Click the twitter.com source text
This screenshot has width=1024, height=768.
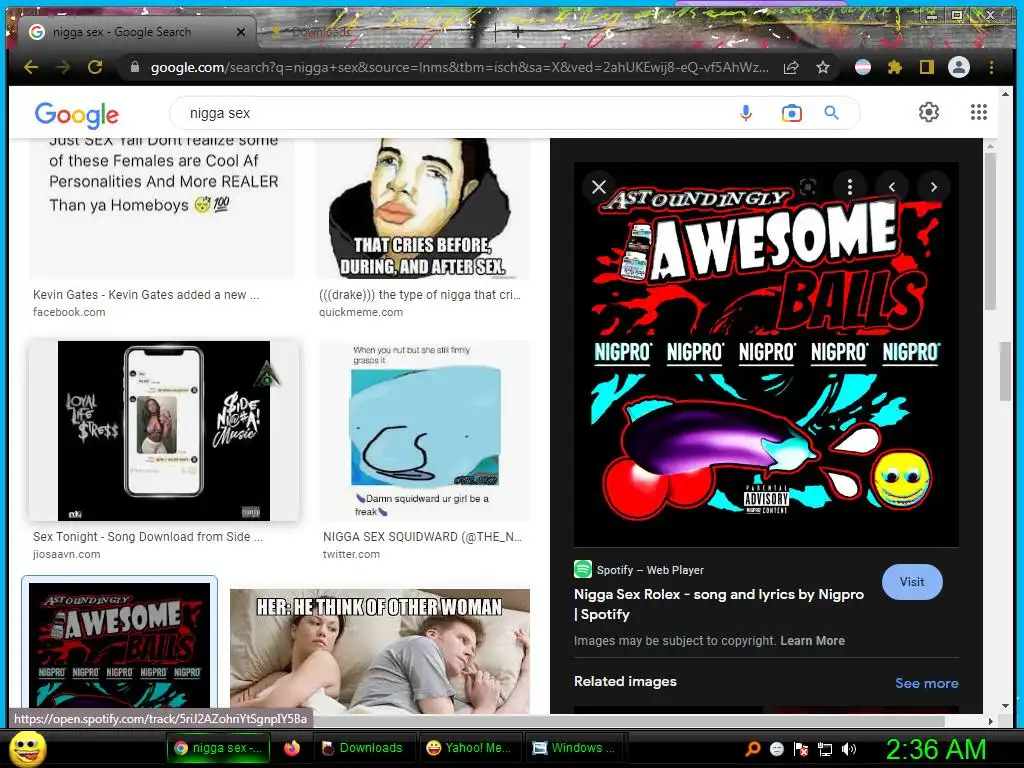tap(351, 554)
